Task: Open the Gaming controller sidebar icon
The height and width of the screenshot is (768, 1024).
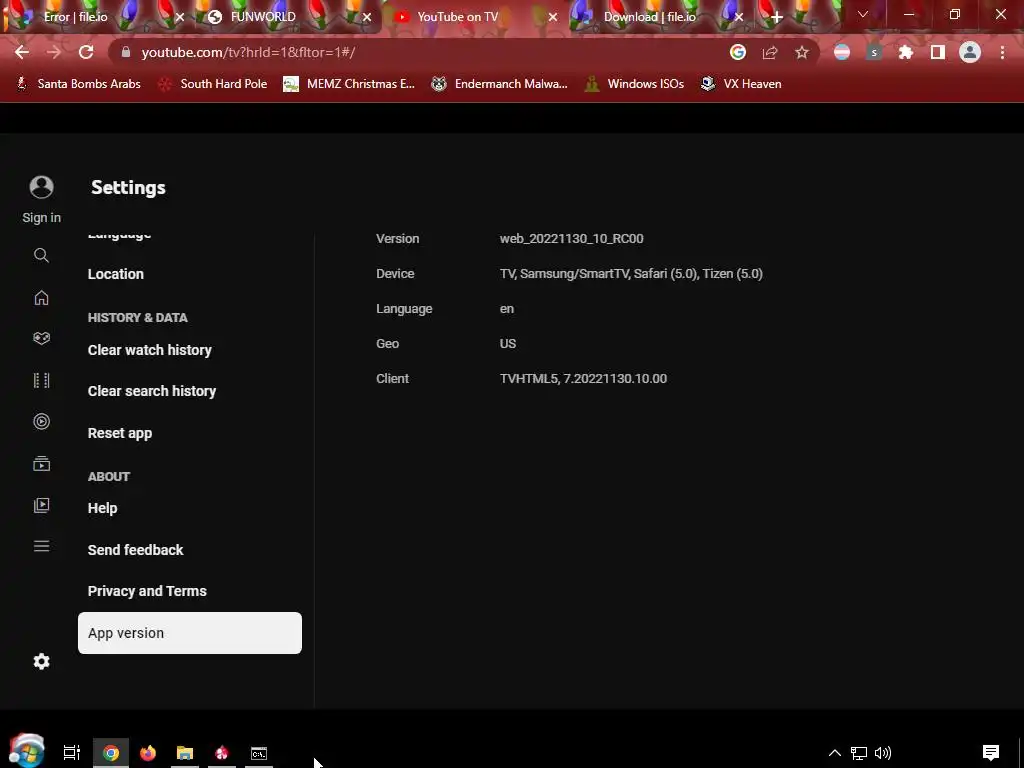Action: pos(41,338)
